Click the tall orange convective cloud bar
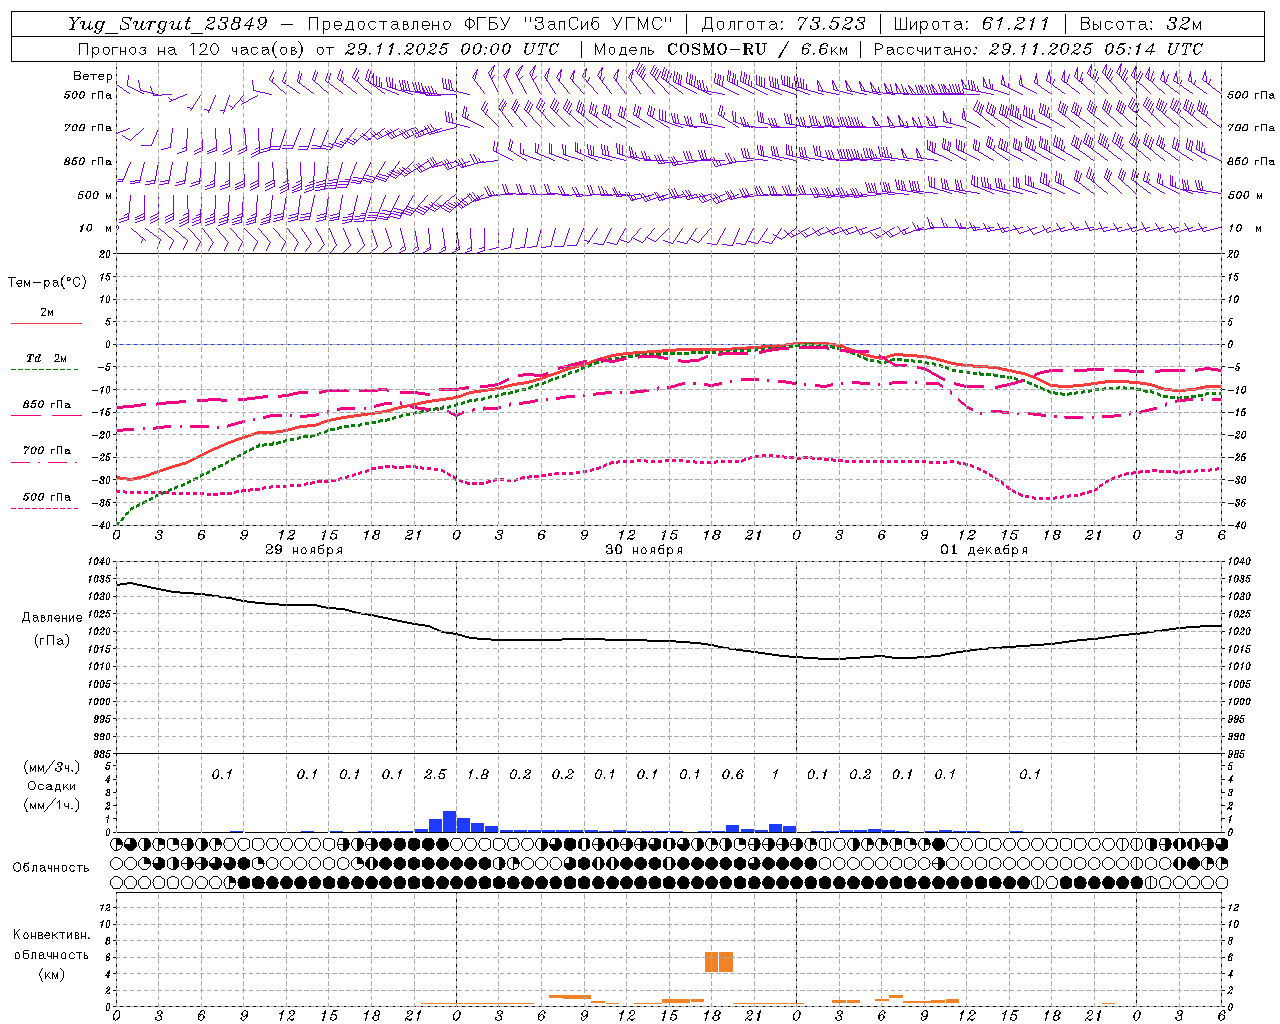This screenshot has width=1280, height=1024. 719,962
